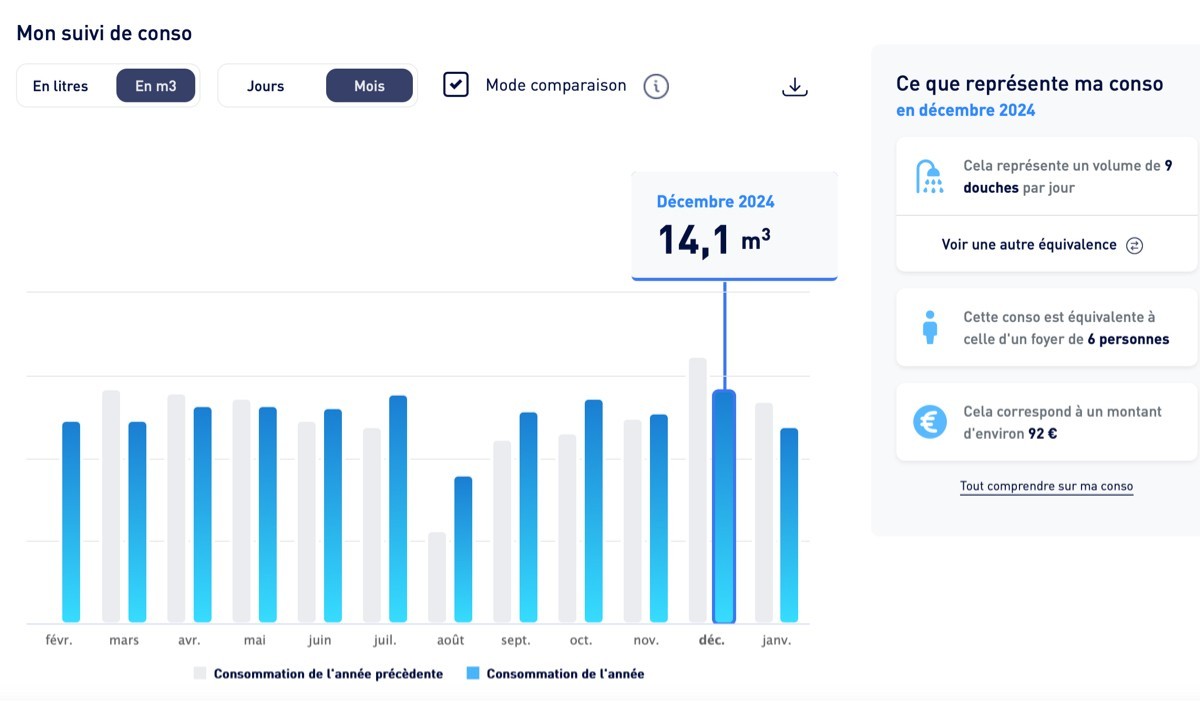Image resolution: width=1200 pixels, height=701 pixels.
Task: Click the blue person household icon
Action: [x=930, y=327]
